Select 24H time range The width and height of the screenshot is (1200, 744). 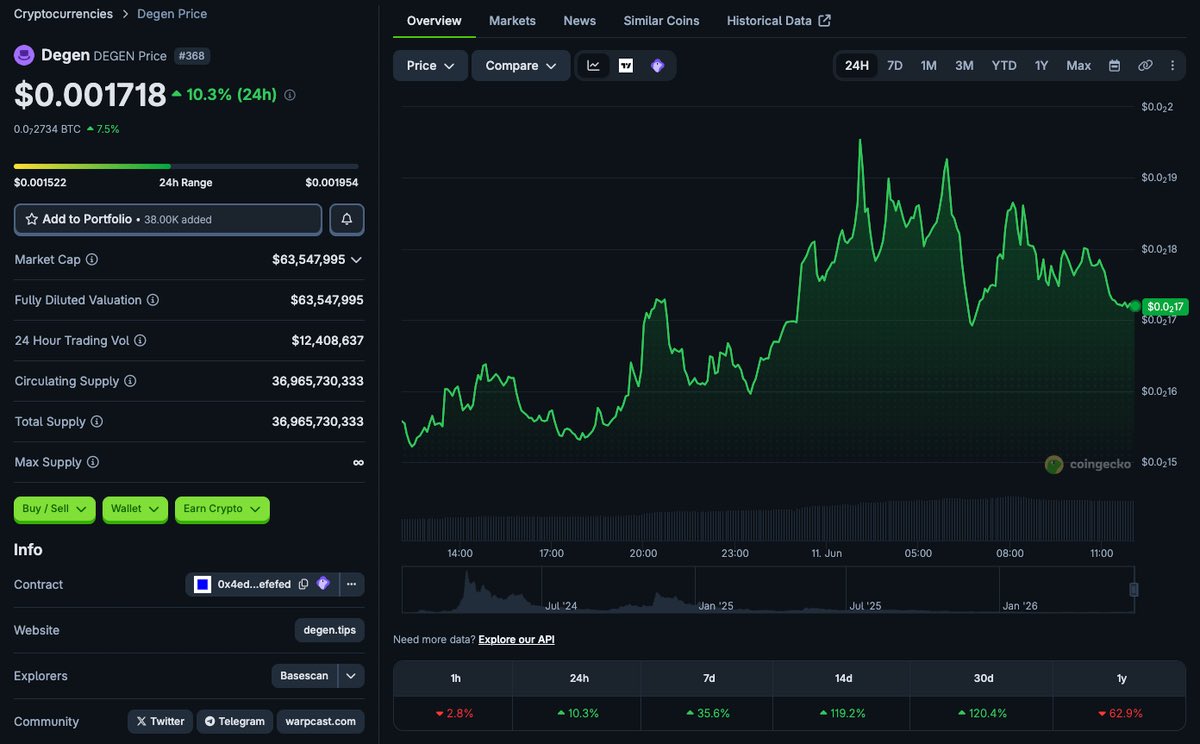tap(857, 66)
